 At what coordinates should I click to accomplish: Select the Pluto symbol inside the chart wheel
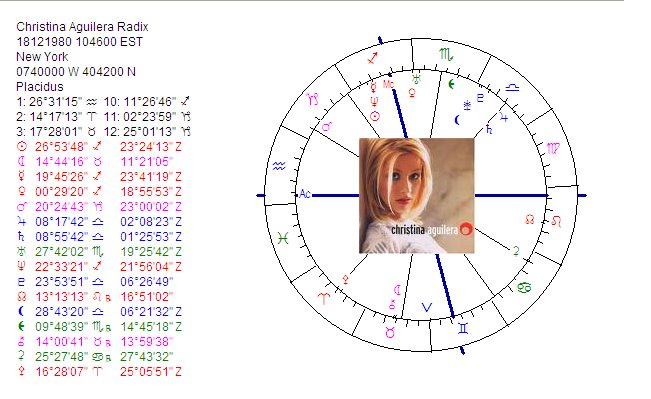point(480,98)
